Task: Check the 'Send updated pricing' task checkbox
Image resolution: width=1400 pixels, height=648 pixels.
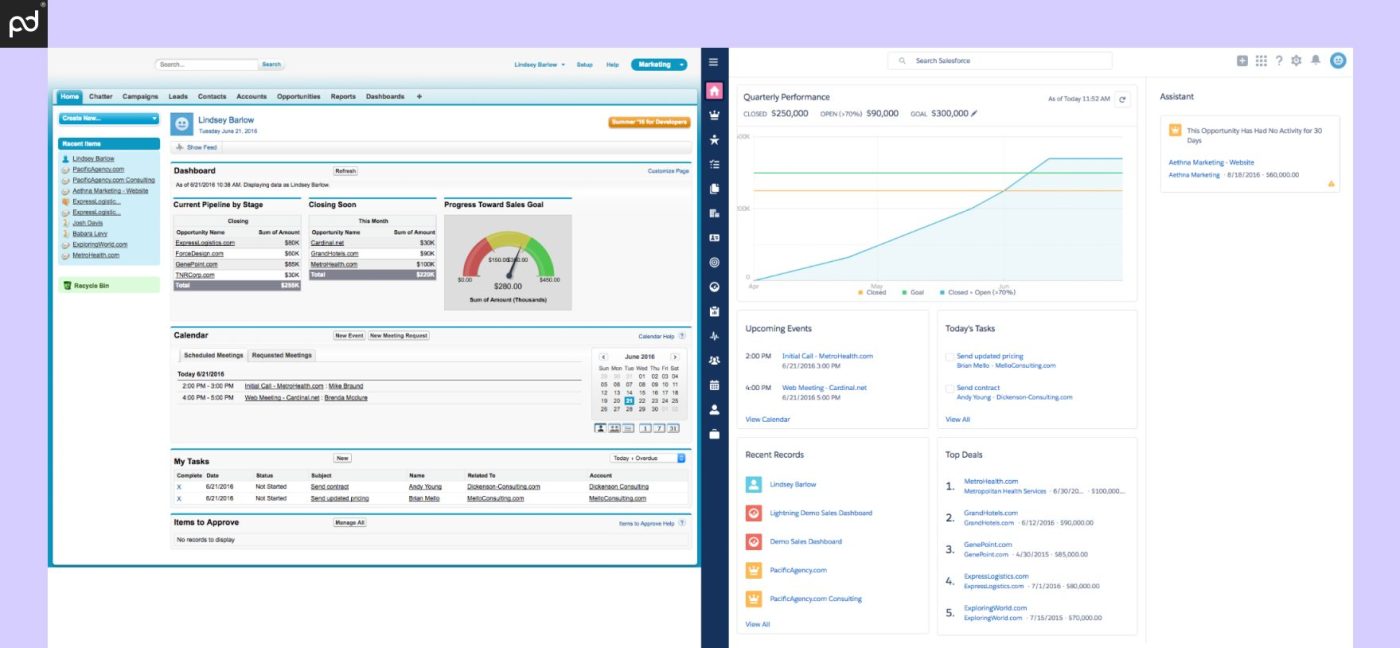Action: coord(949,356)
